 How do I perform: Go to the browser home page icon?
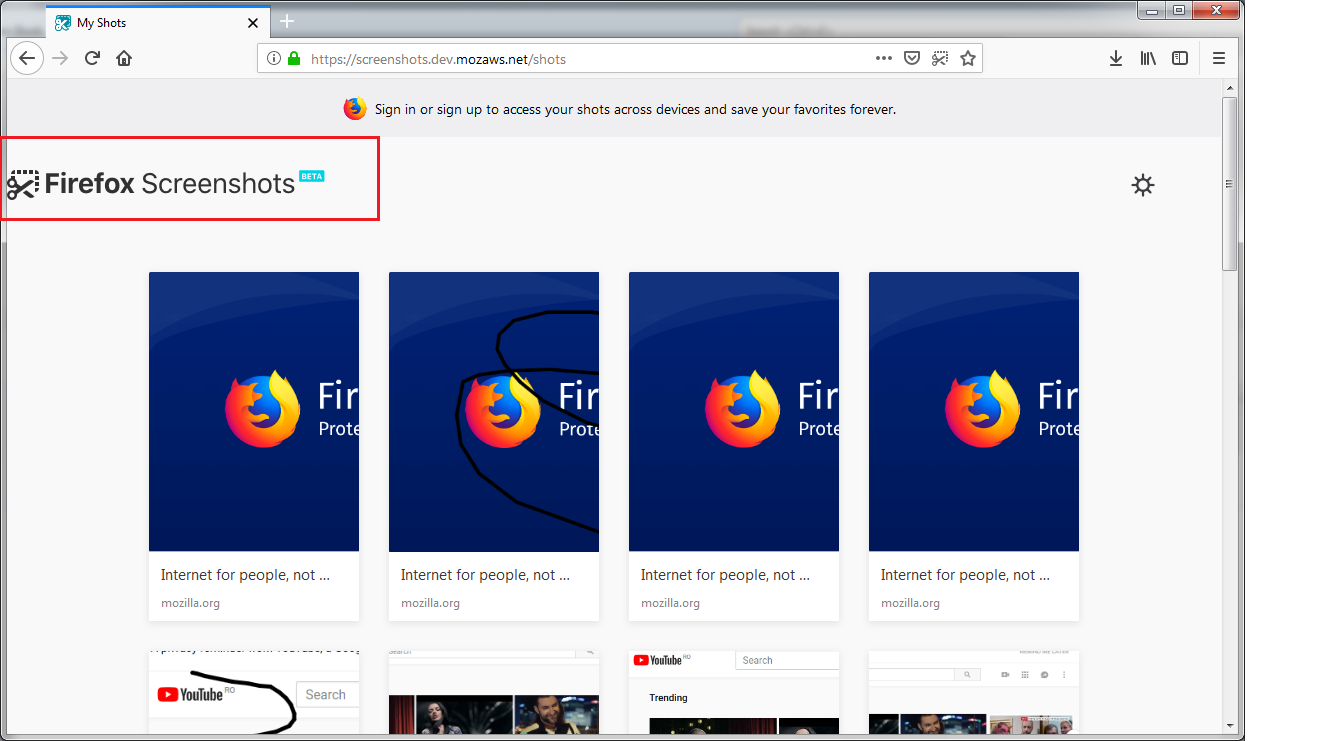(x=124, y=58)
